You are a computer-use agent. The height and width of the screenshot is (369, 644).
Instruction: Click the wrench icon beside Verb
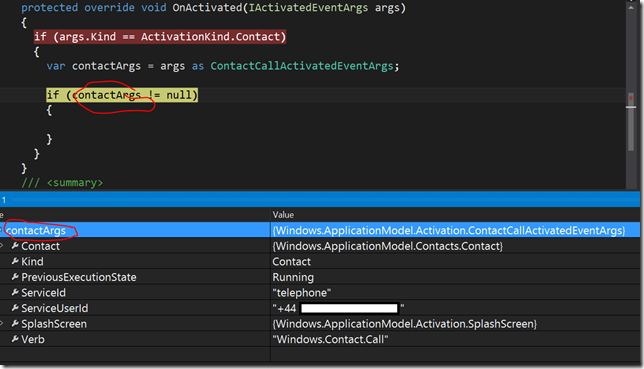15,339
